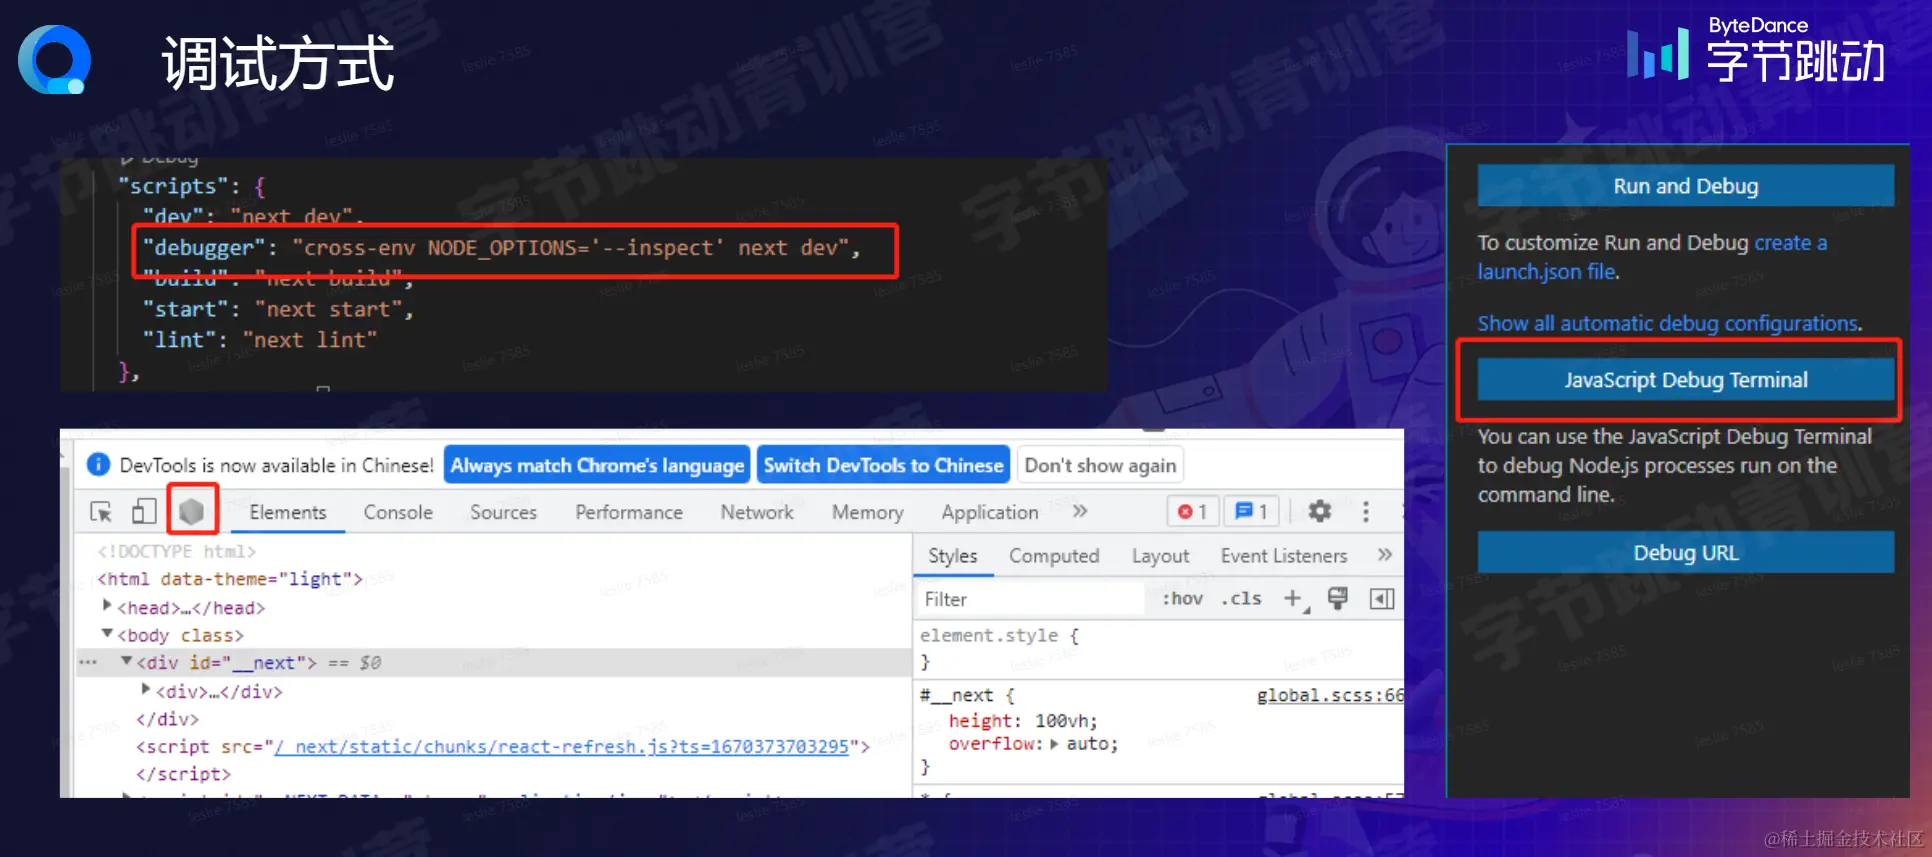1932x857 pixels.
Task: Select the DOCTYPE html row
Action: (x=176, y=551)
